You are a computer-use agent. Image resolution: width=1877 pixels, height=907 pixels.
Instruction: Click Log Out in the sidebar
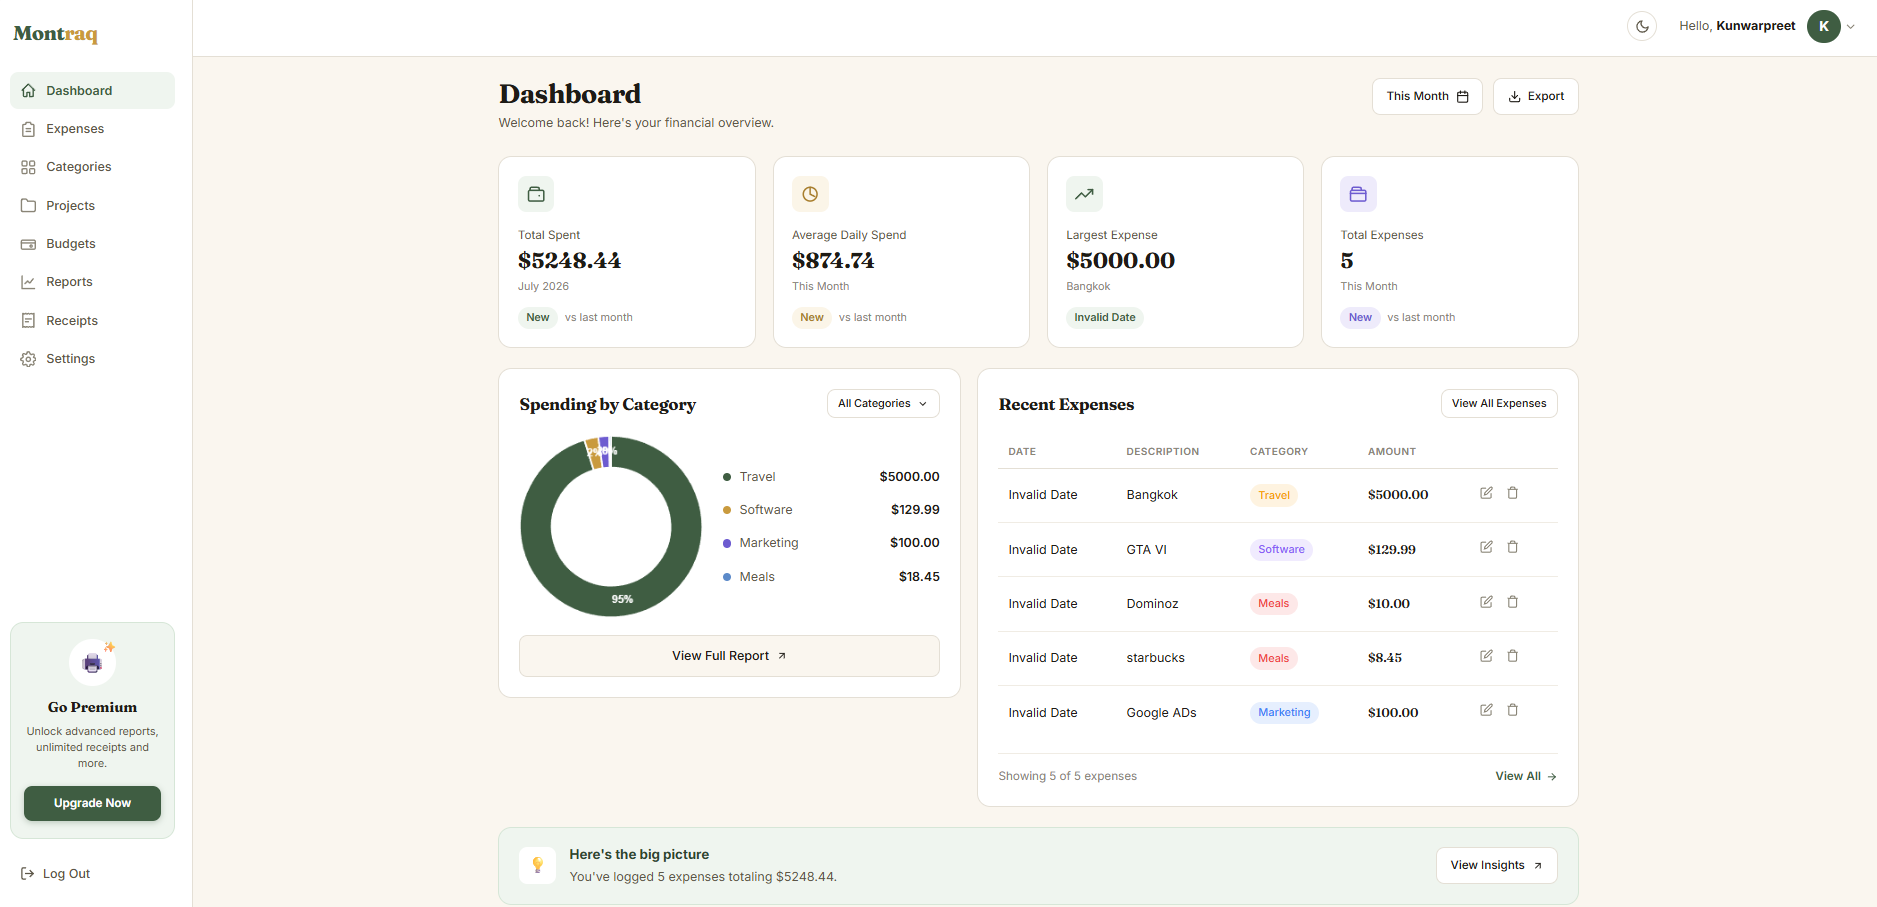point(56,873)
